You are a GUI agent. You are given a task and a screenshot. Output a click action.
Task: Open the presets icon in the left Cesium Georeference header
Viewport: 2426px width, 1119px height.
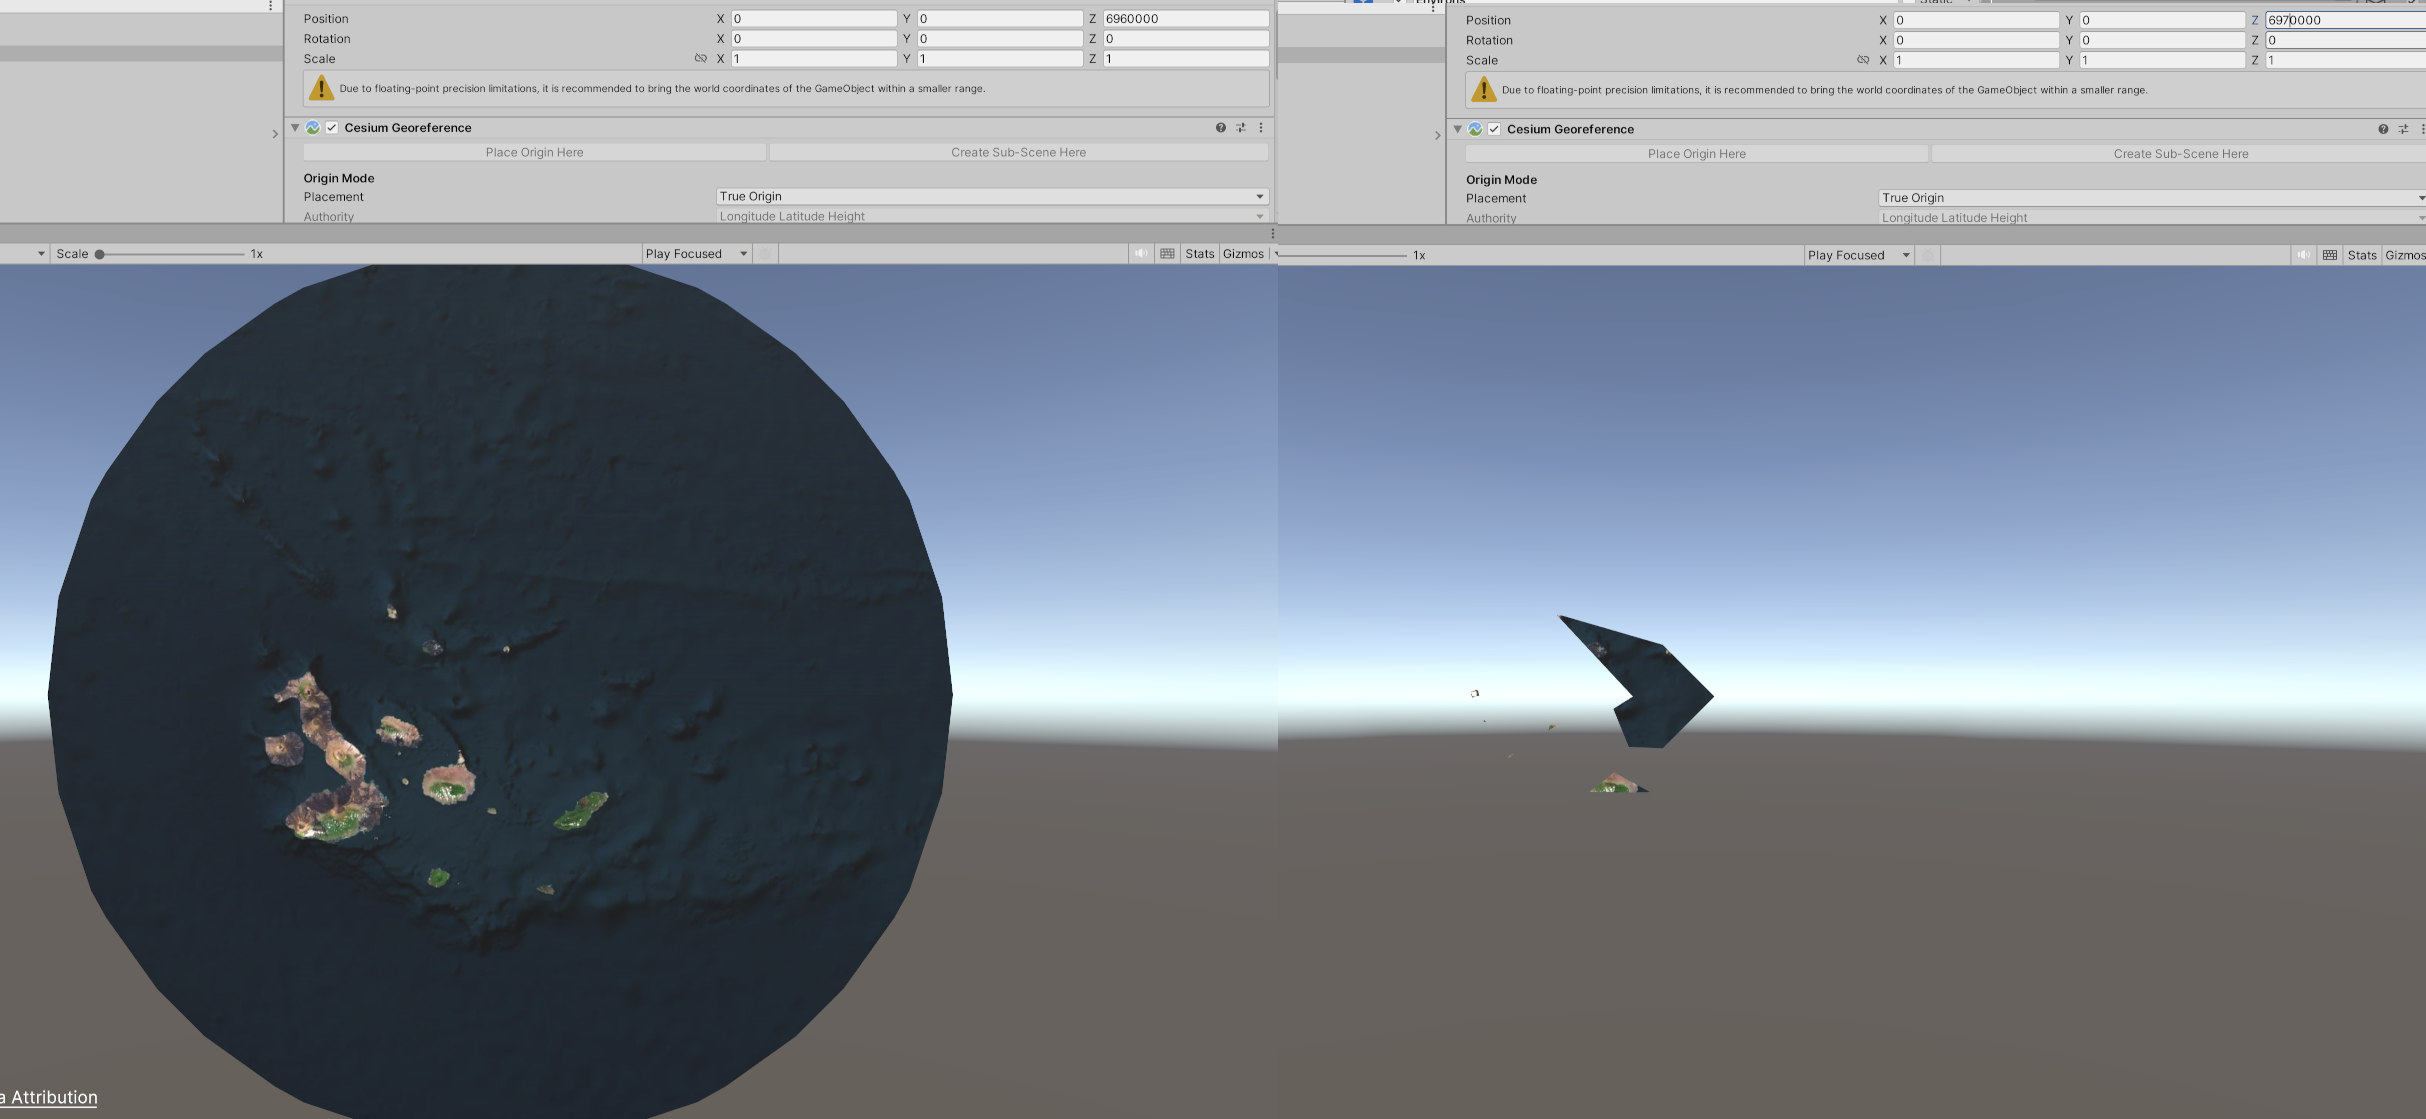coord(1241,128)
